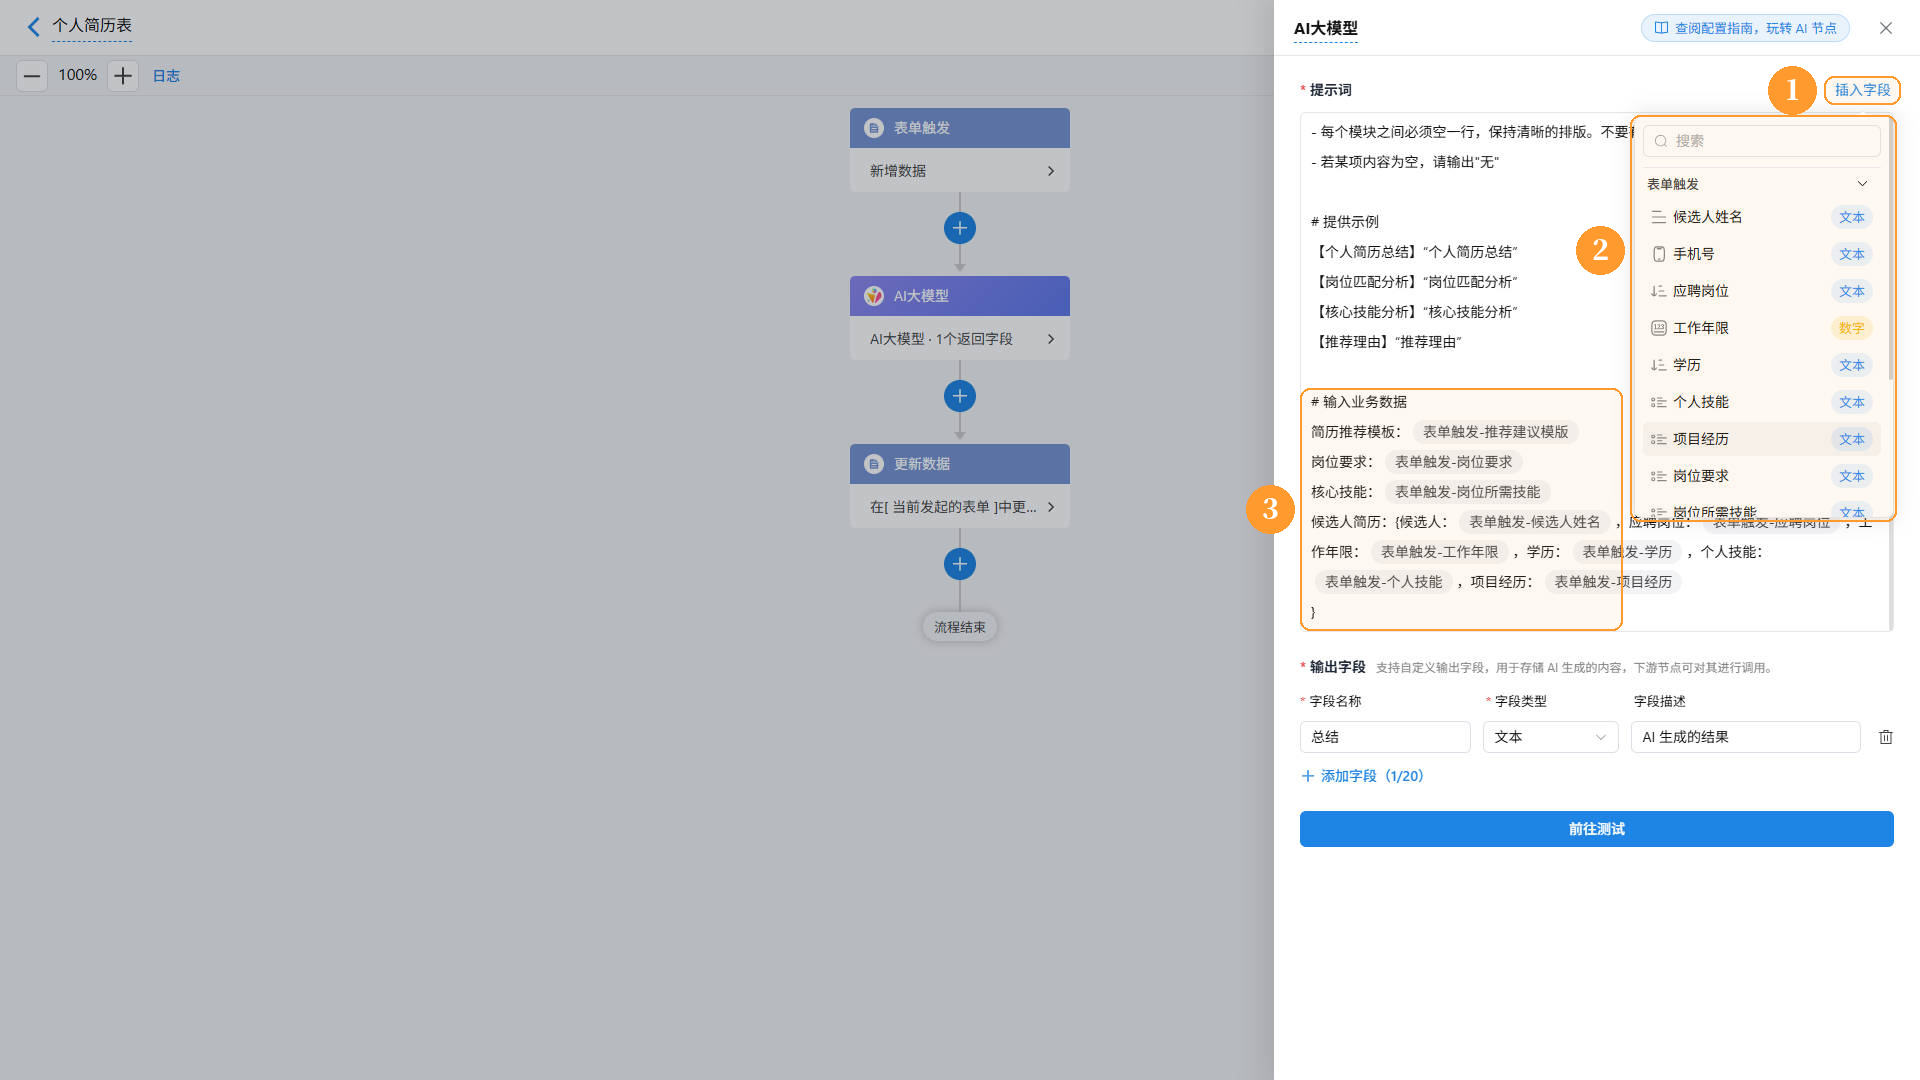This screenshot has height=1080, width=1920.
Task: Add a node below 表单触发
Action: 960,228
